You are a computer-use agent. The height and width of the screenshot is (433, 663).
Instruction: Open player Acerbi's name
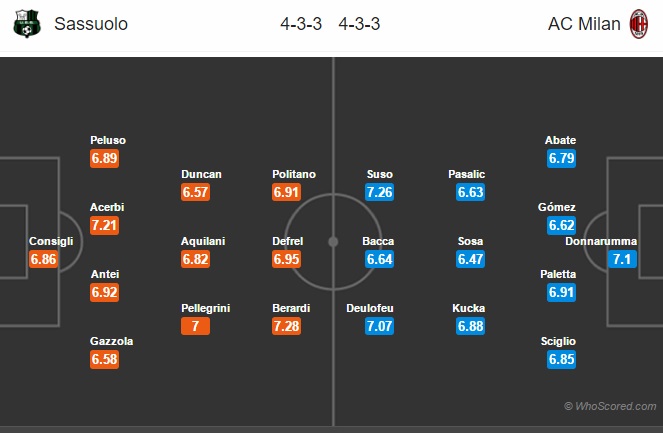[x=107, y=207]
